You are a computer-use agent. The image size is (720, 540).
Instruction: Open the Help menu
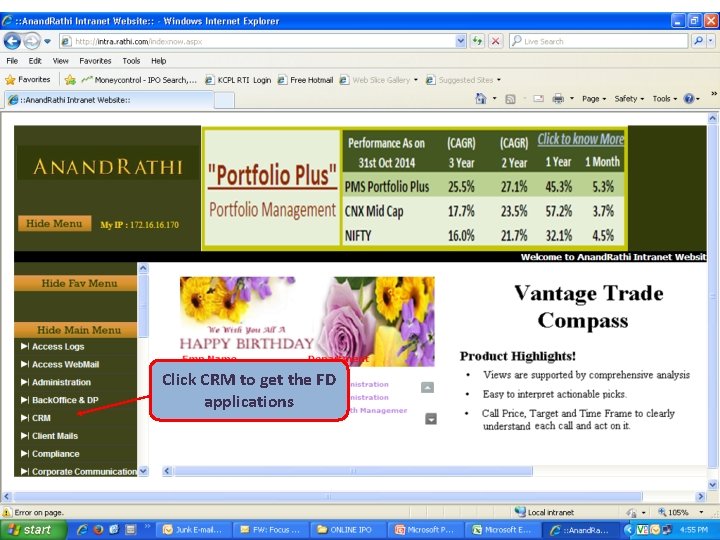(158, 61)
